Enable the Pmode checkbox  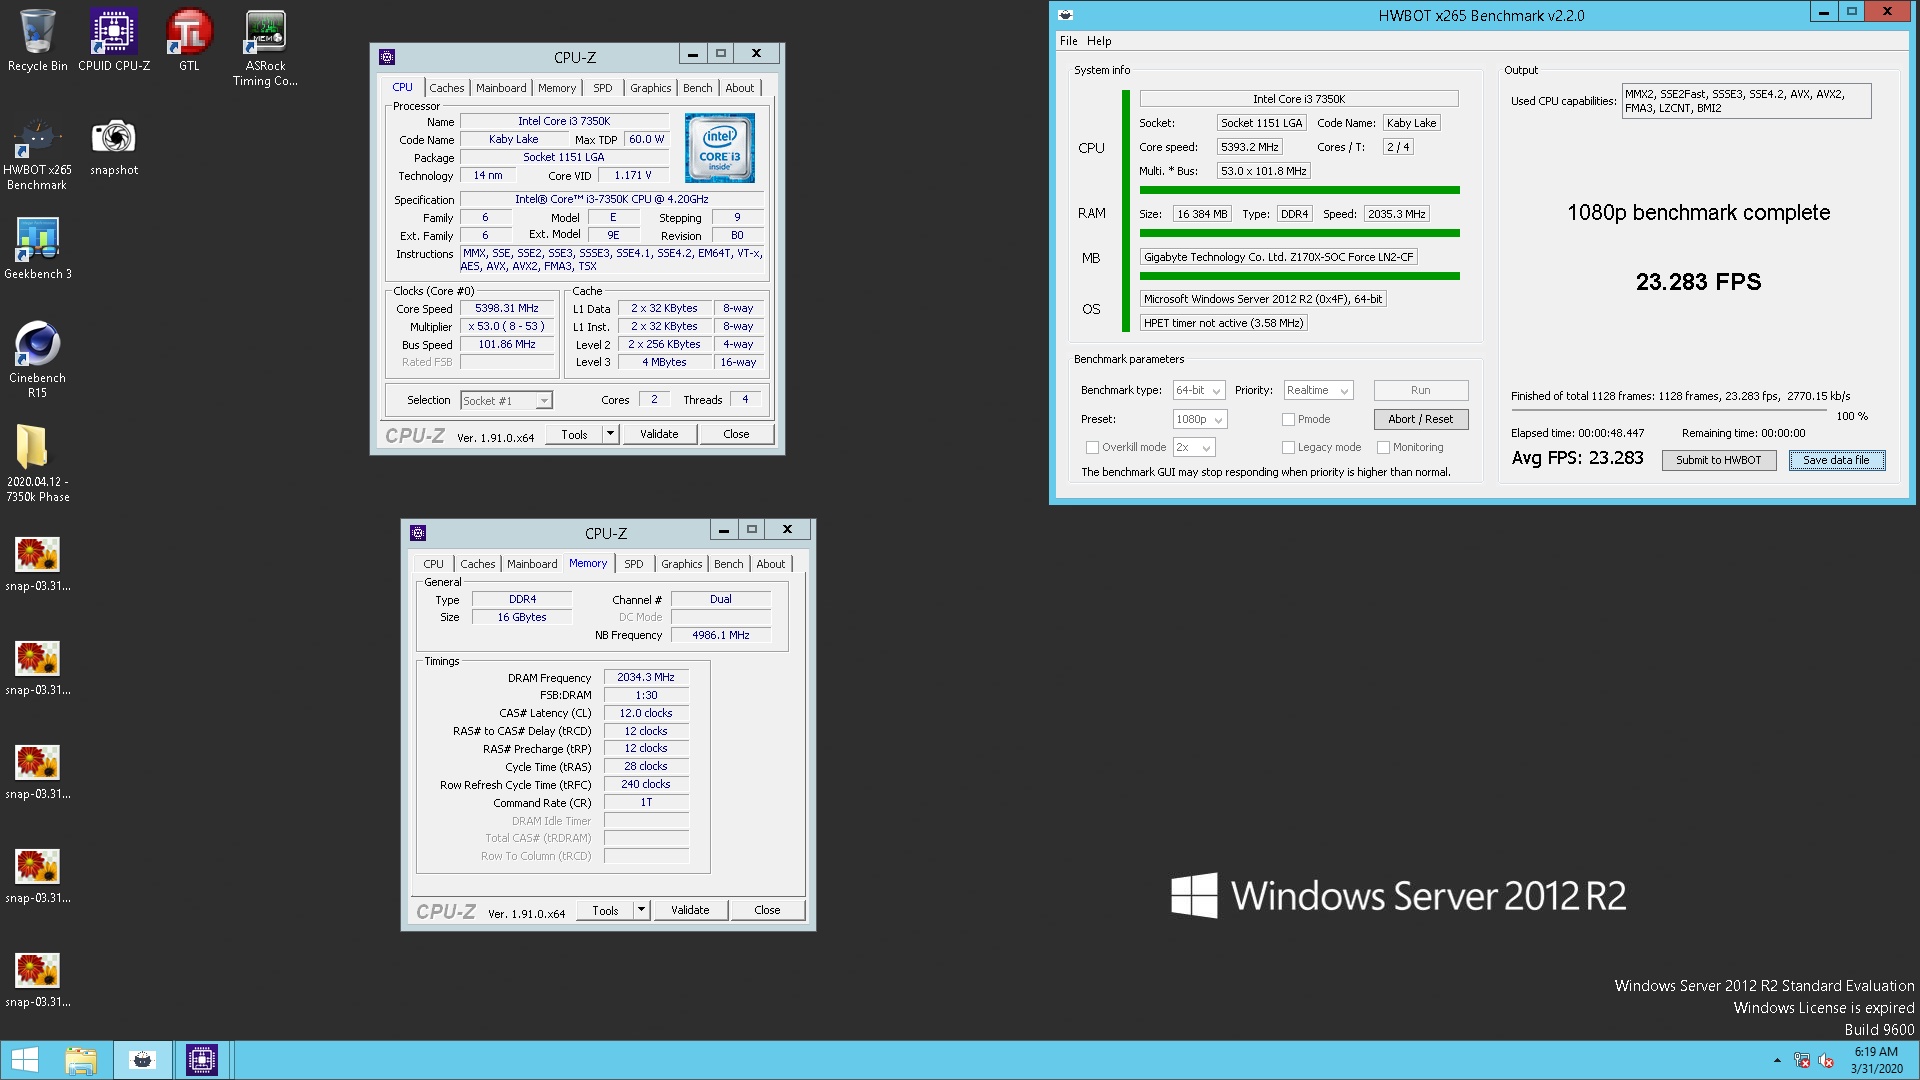click(x=1289, y=419)
